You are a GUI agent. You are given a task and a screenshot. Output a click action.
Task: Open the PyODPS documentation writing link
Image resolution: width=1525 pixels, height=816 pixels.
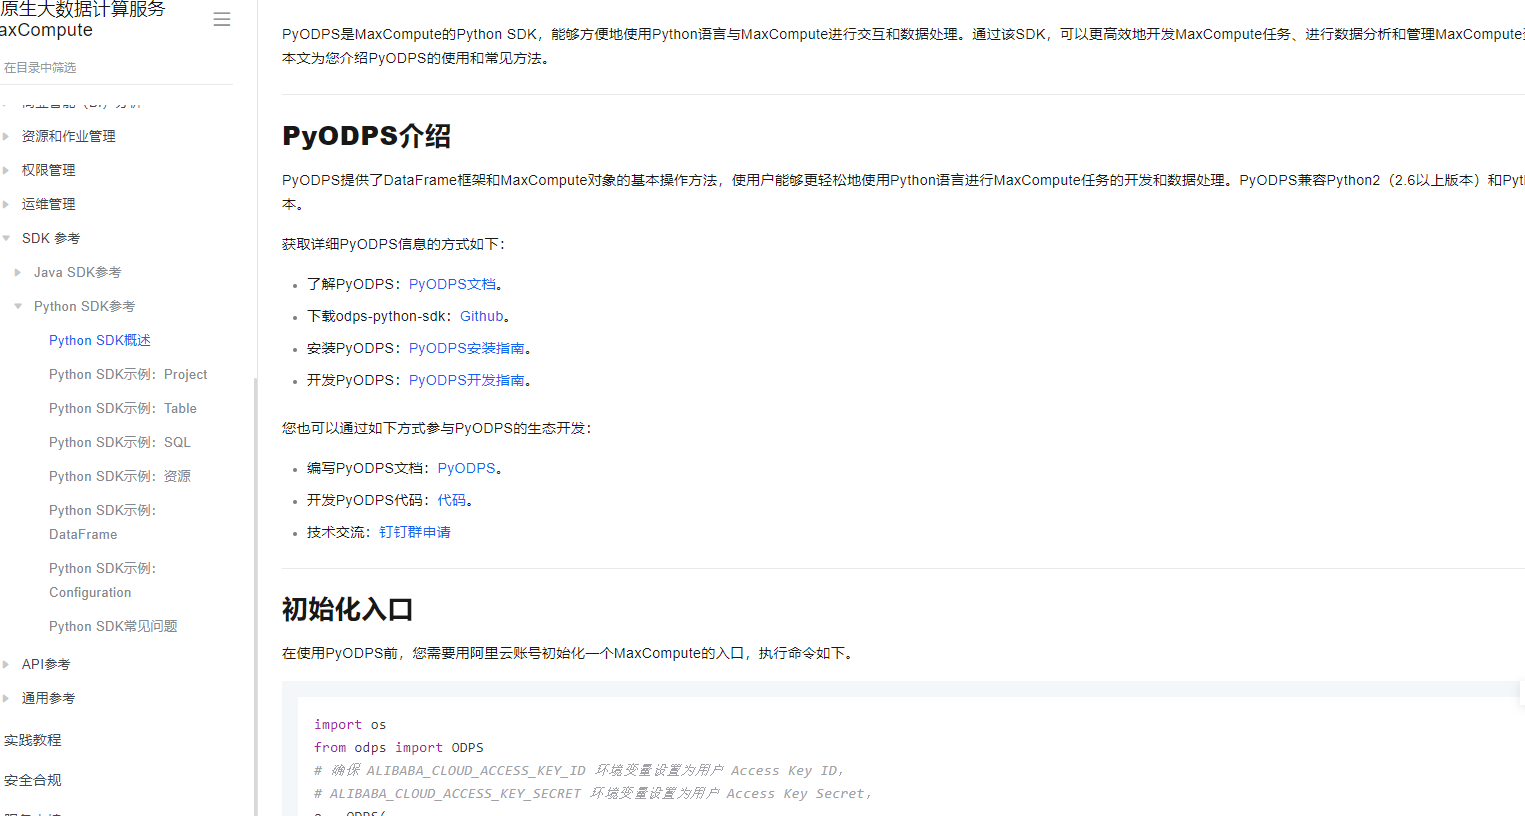[x=466, y=468]
